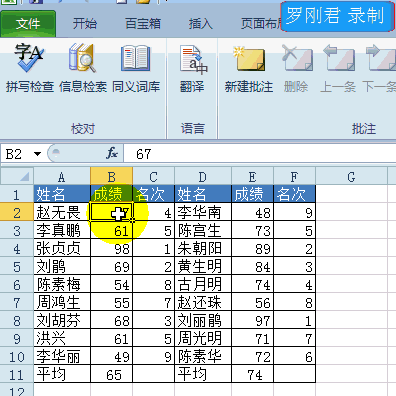Select column A header
The height and width of the screenshot is (396, 396).
click(x=62, y=176)
